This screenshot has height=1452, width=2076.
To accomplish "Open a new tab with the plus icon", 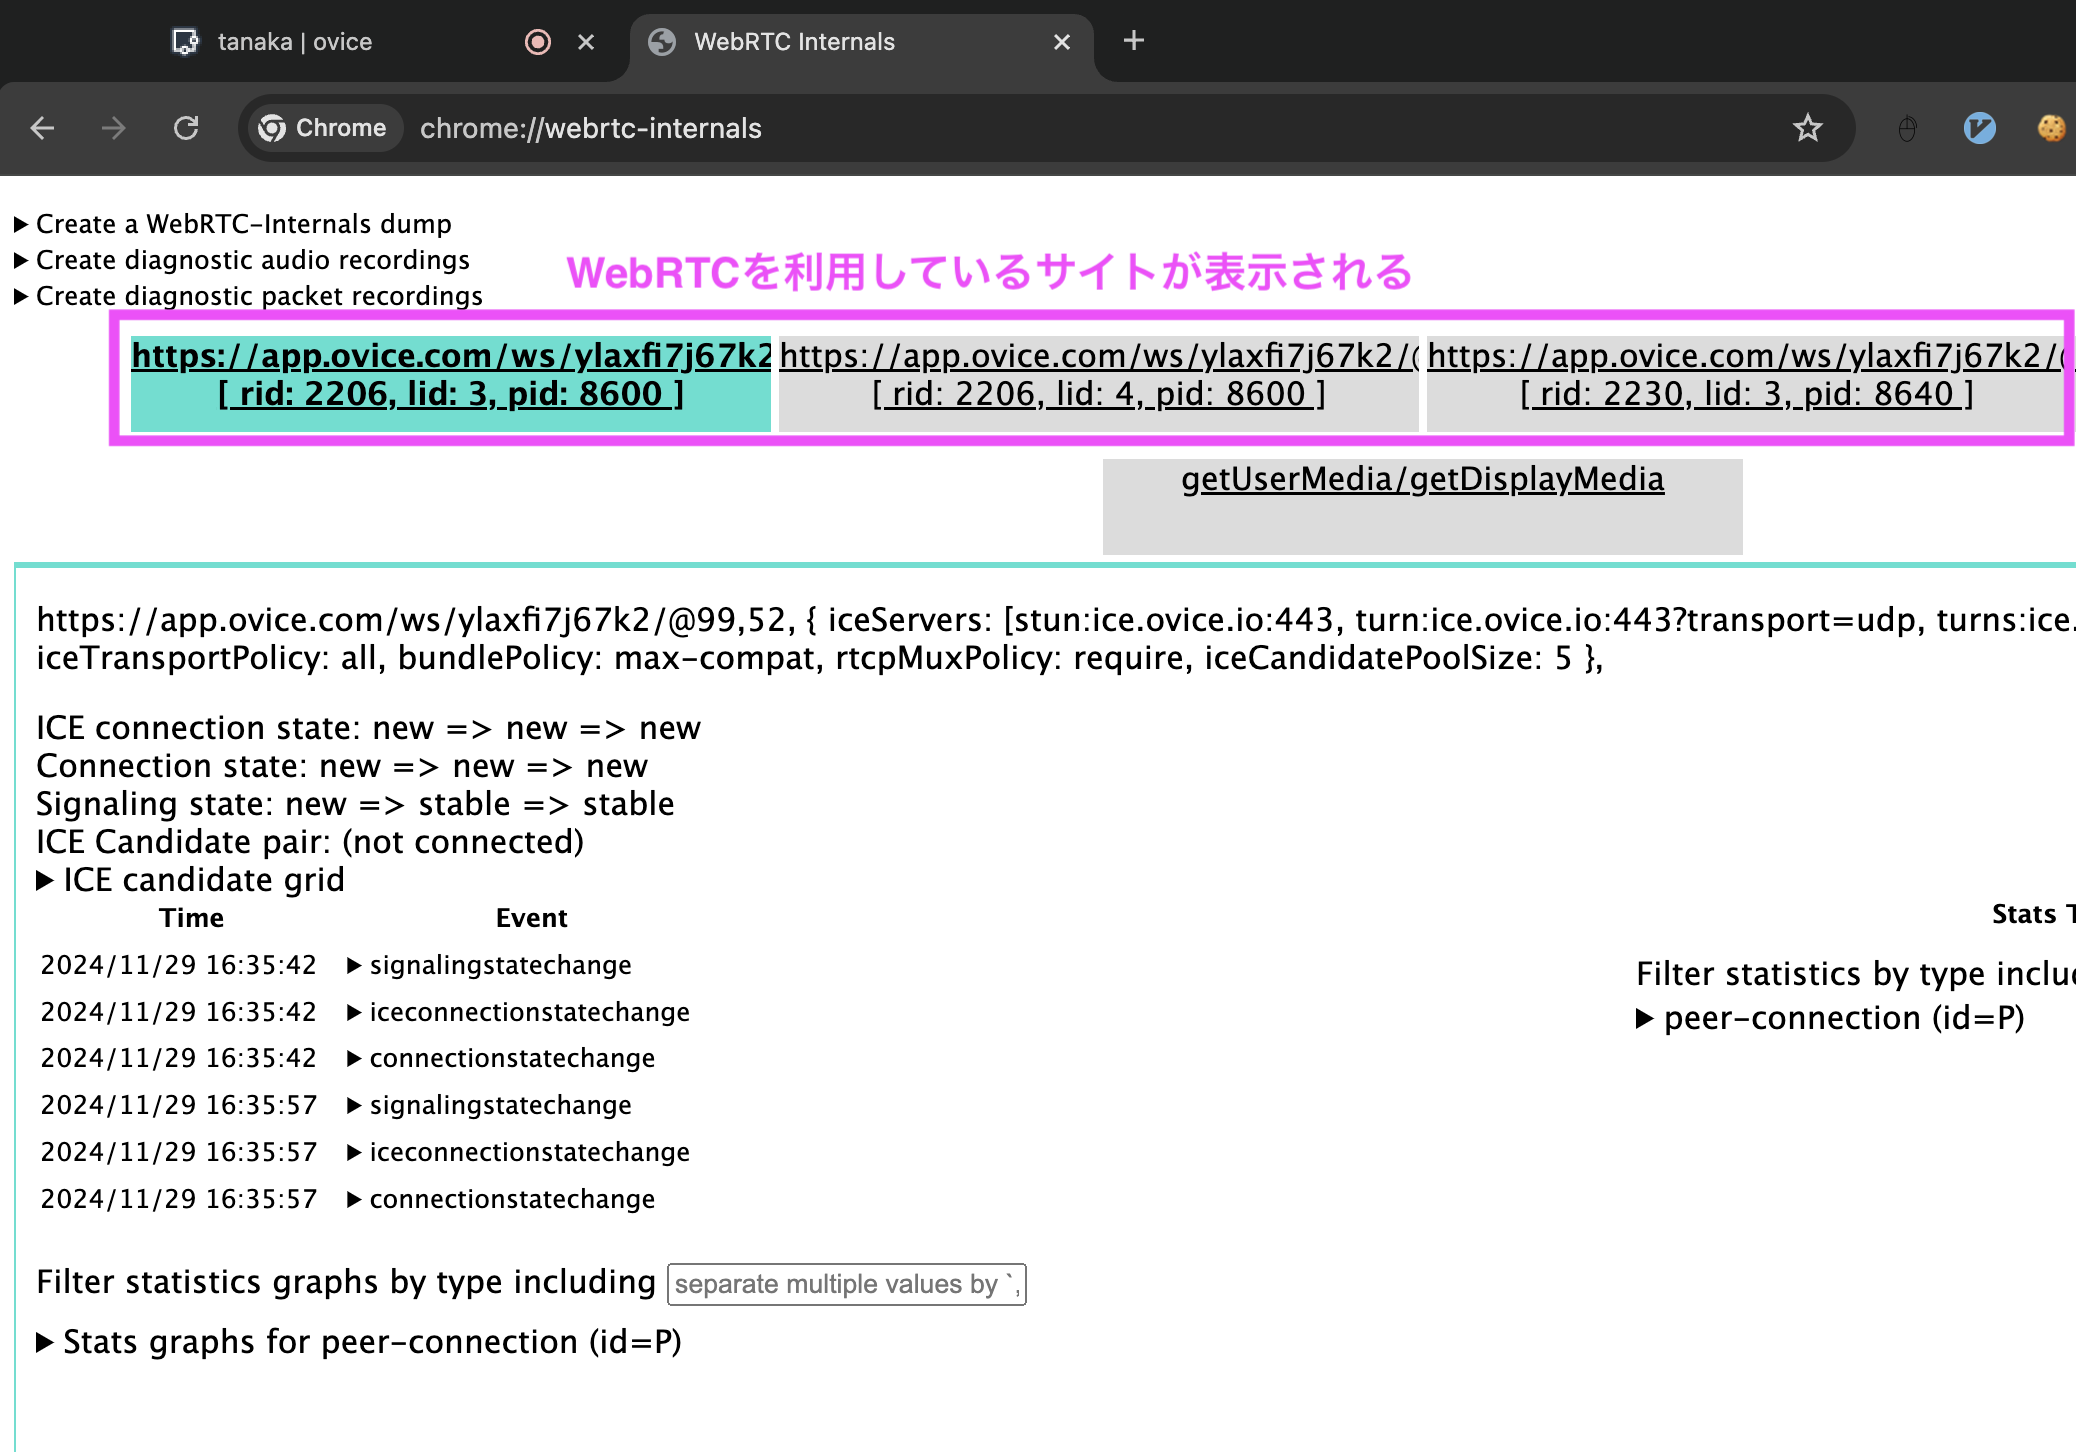I will click(1133, 41).
